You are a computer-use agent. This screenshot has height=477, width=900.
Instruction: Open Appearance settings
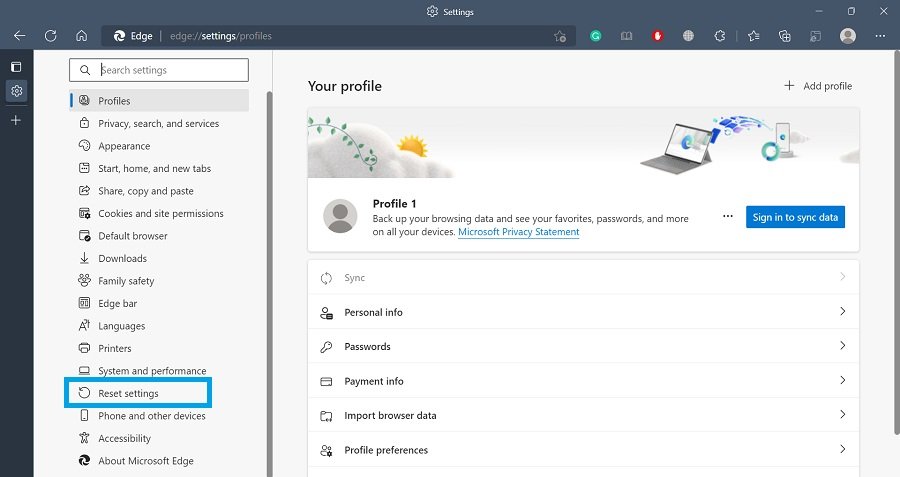click(x=124, y=146)
